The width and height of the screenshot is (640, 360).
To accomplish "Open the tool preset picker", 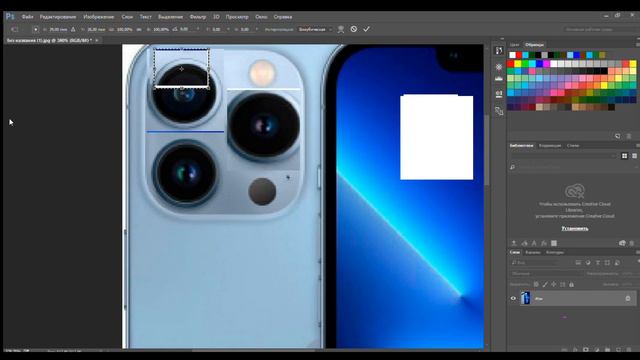I will [15, 29].
